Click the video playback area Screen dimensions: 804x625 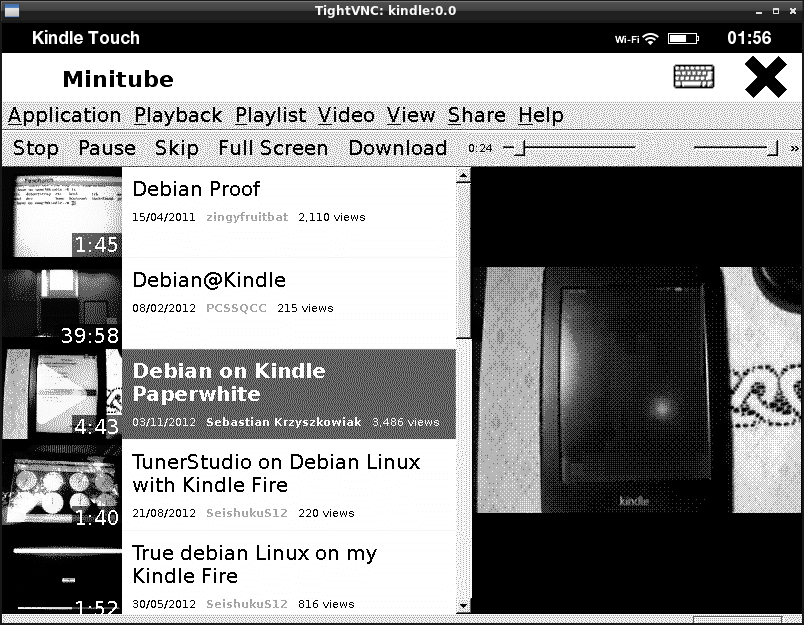(636, 390)
